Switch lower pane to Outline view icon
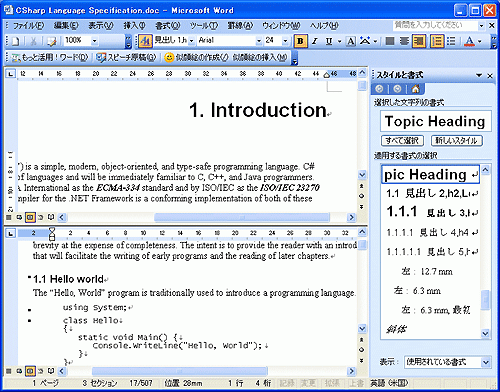This screenshot has width=500, height=392. 41,371
